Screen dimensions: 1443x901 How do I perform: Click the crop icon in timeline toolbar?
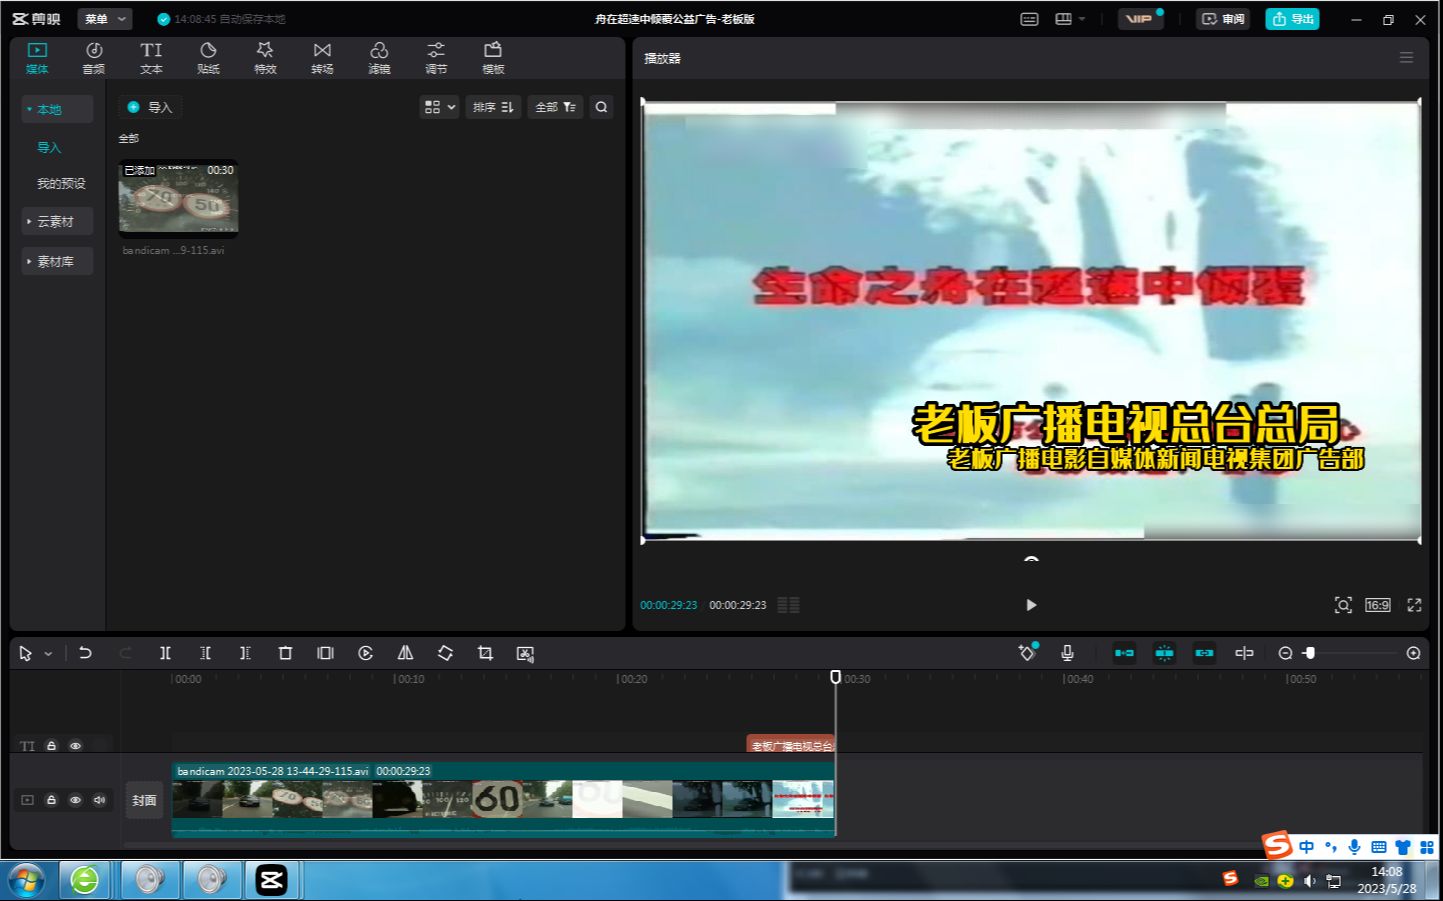pos(485,653)
